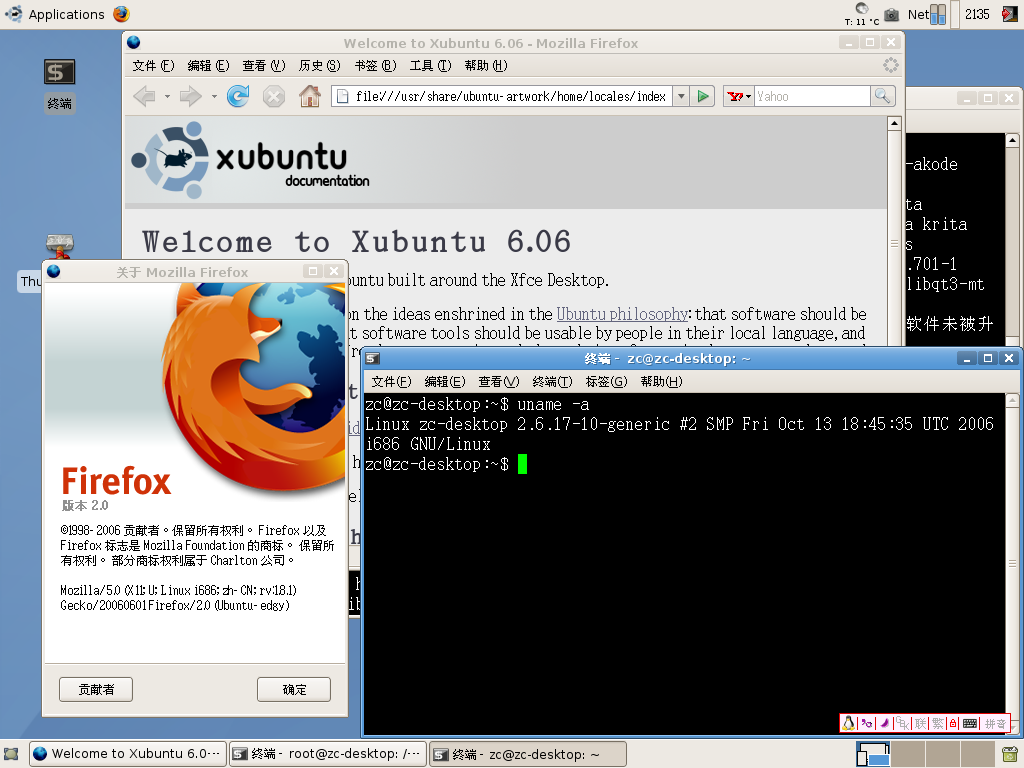Click the Tux penguin input method icon

click(x=848, y=723)
